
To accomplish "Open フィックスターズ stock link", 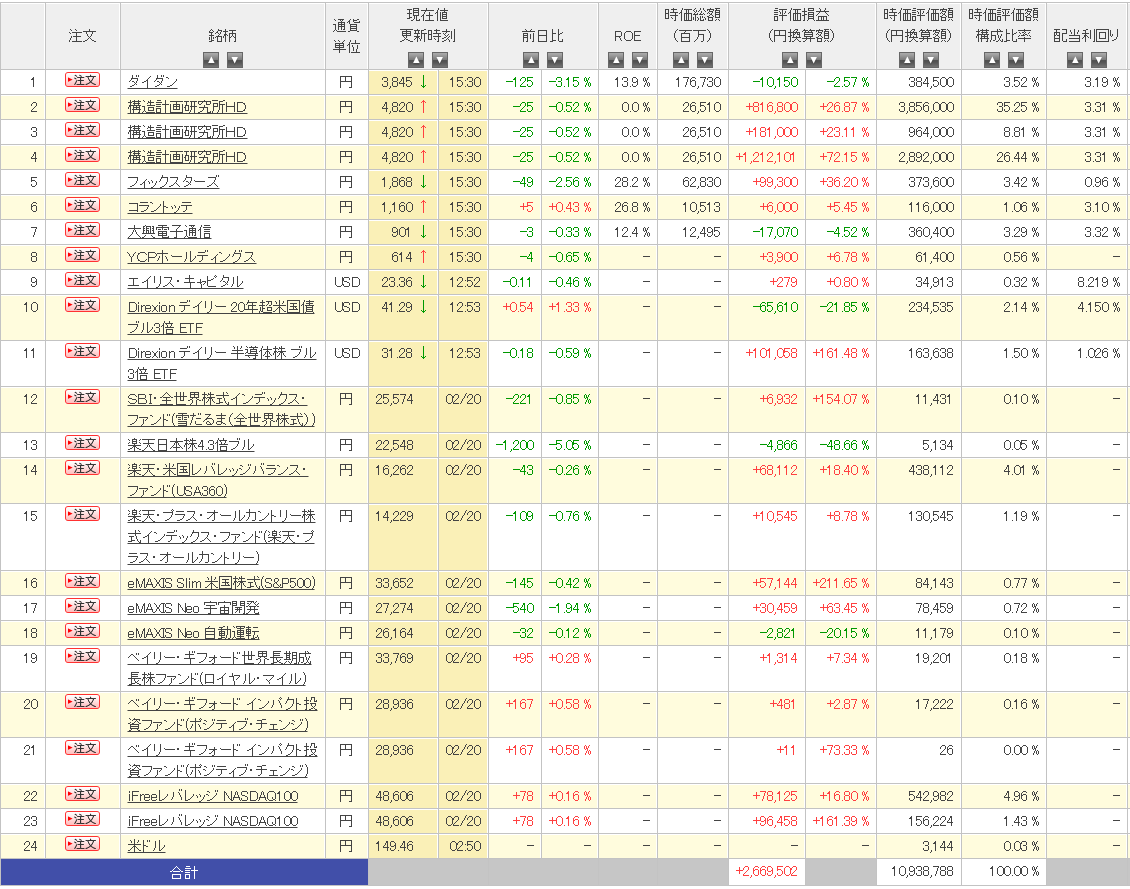I will (x=173, y=182).
